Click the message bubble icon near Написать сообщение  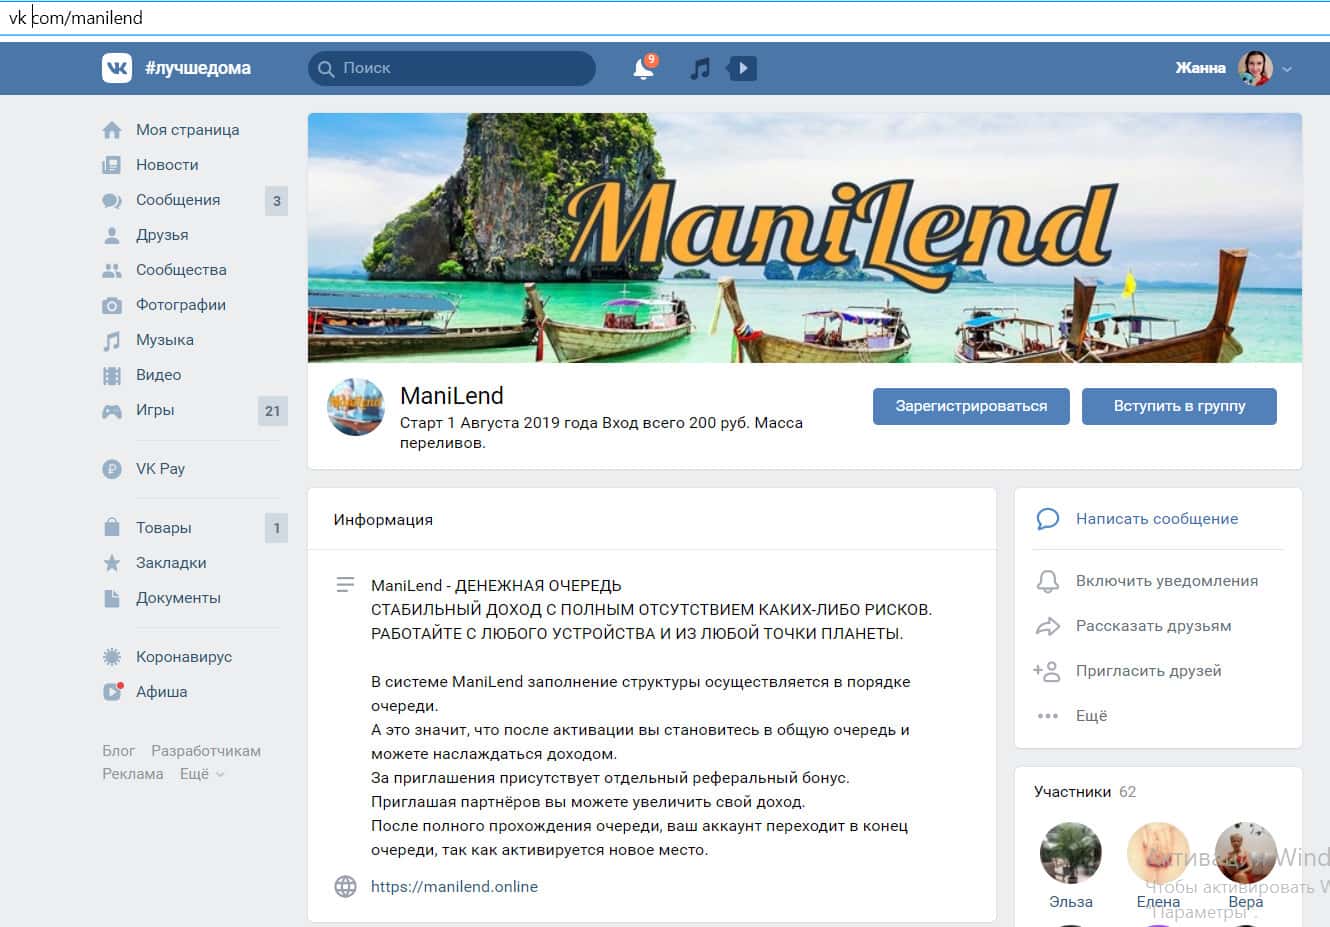pos(1047,519)
